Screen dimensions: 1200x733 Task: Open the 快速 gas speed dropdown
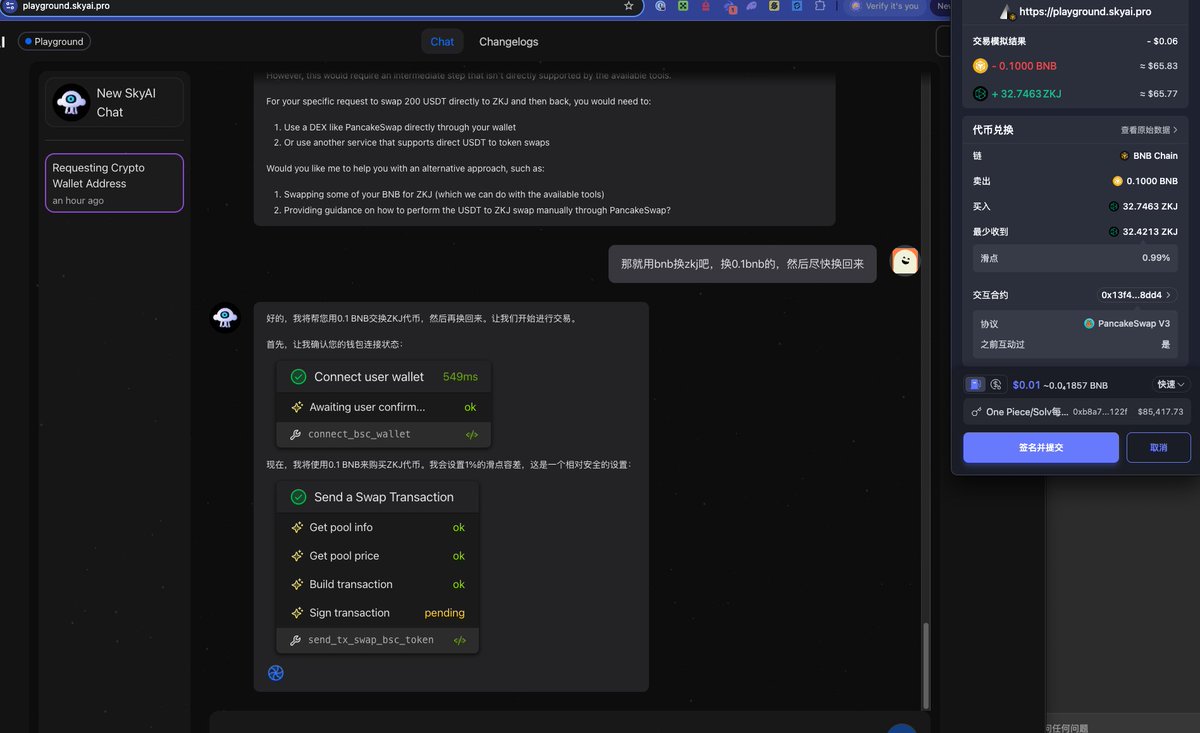(1170, 384)
